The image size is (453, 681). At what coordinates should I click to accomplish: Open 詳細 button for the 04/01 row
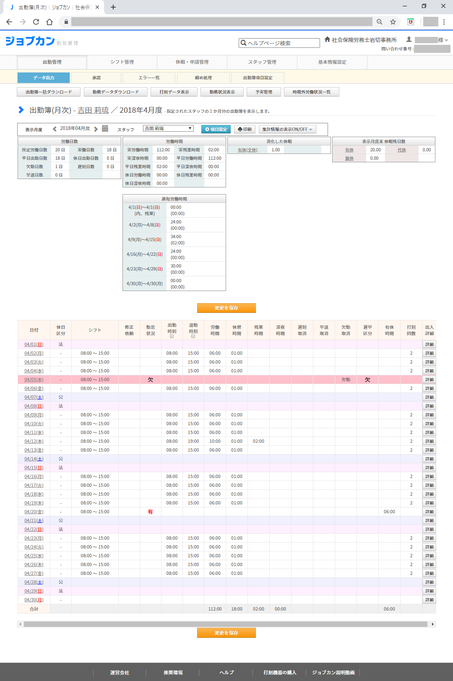pos(429,344)
